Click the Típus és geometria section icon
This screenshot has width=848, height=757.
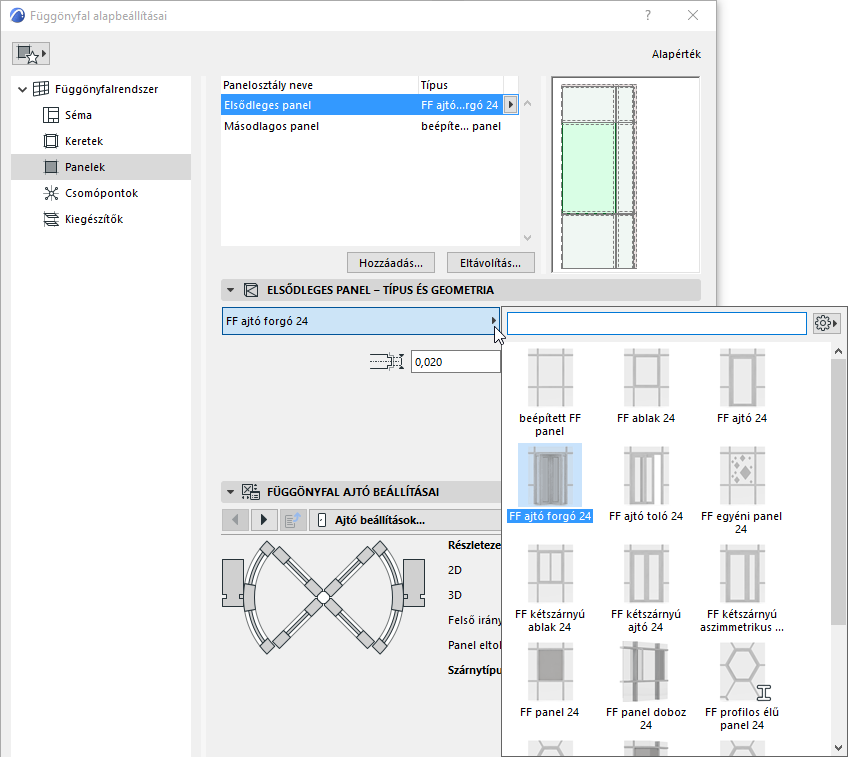coord(251,290)
